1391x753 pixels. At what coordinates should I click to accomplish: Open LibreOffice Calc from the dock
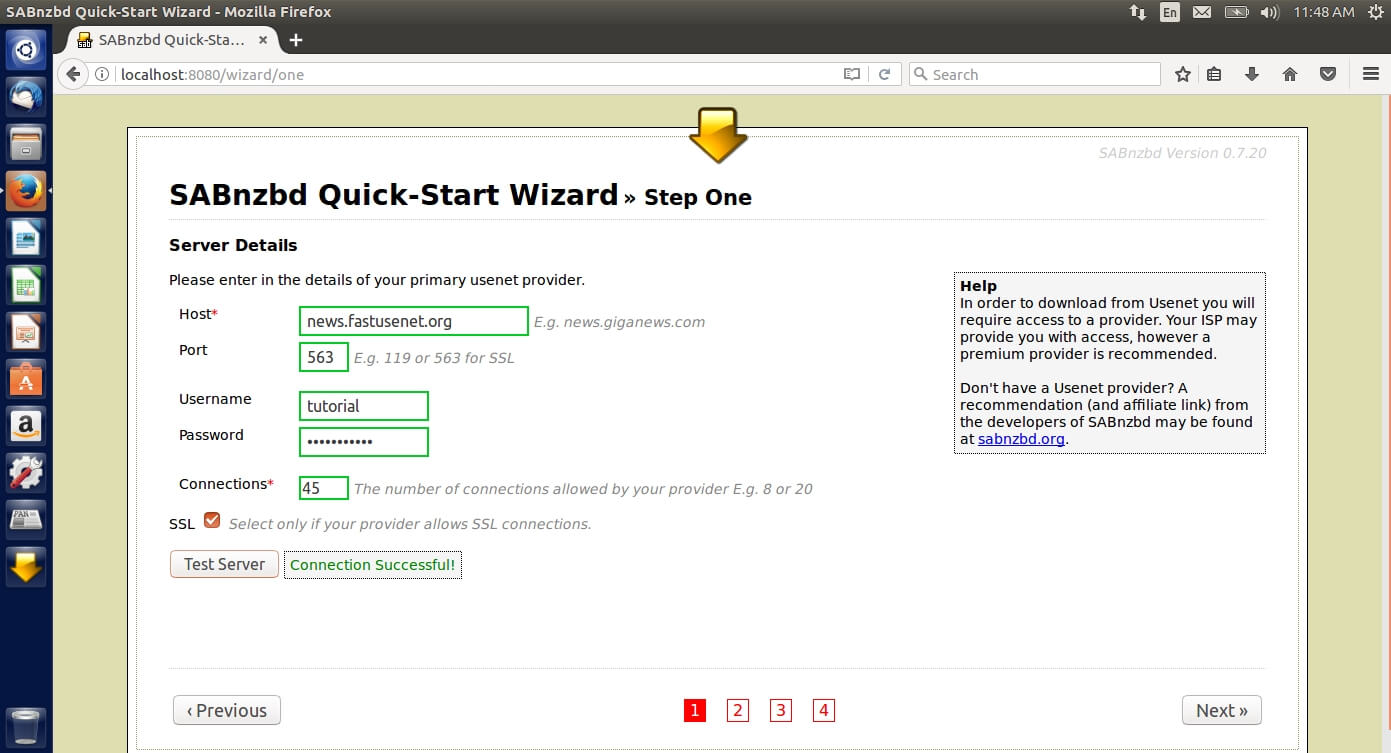(x=26, y=285)
